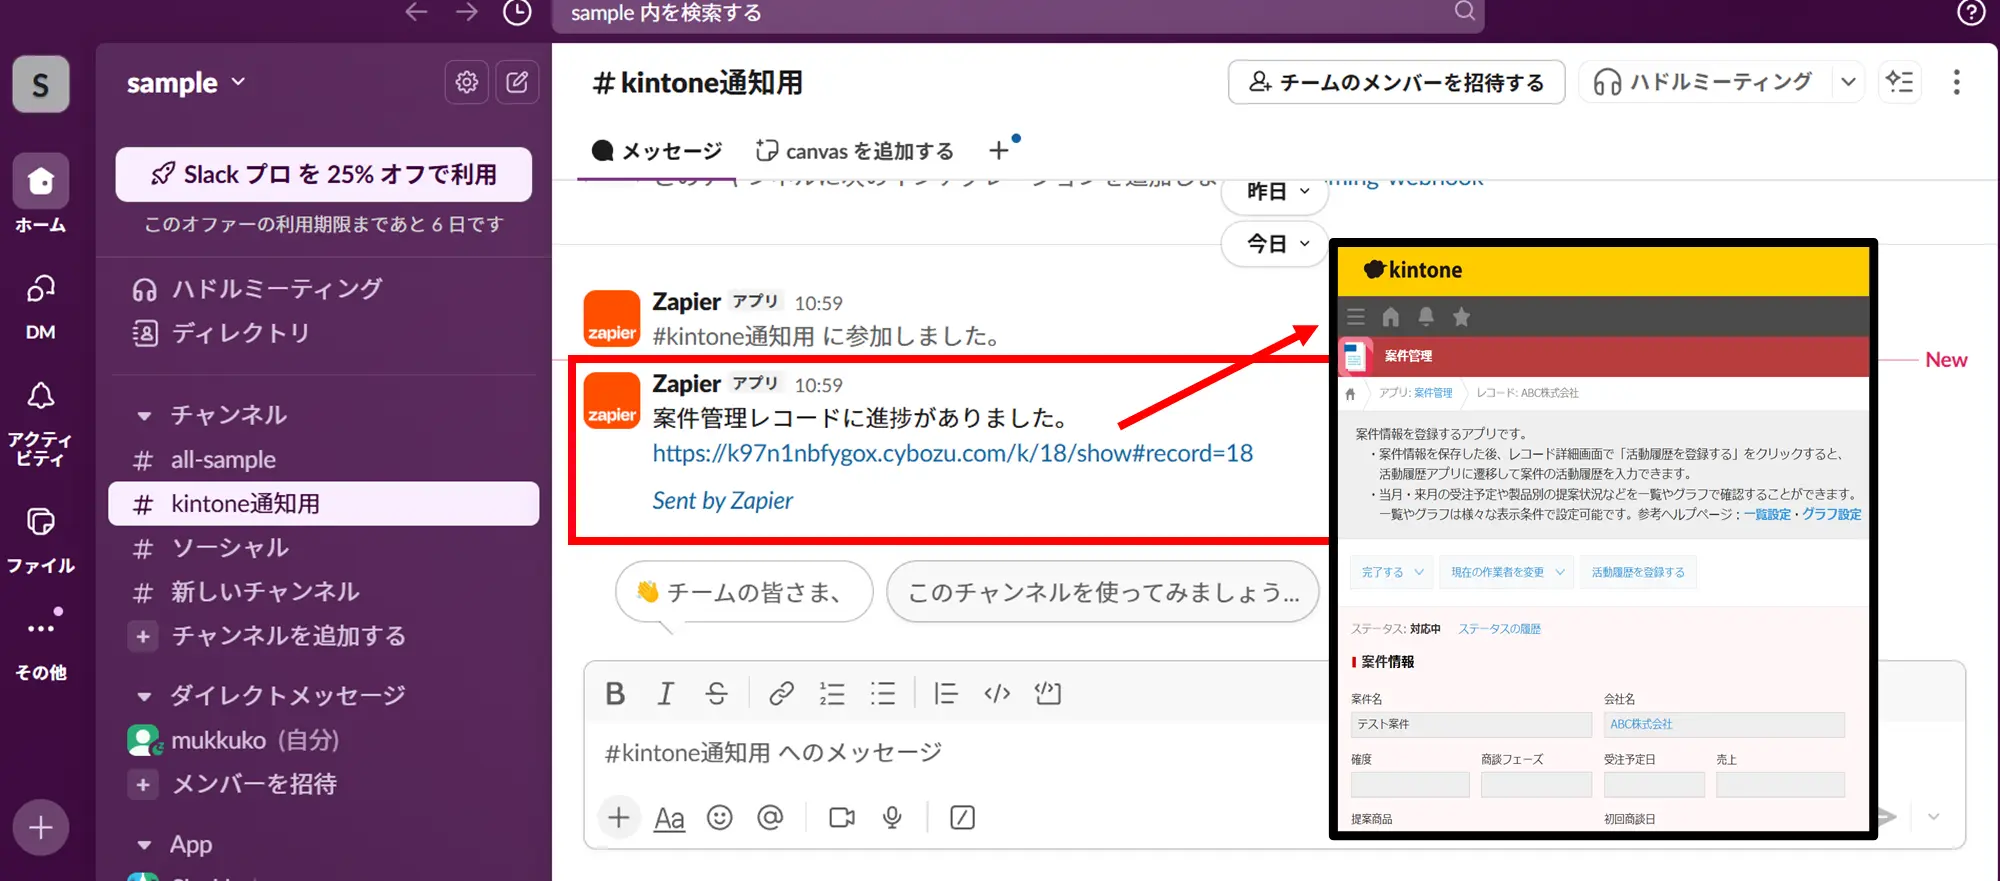Record an audio clip with microphone icon
Image resolution: width=2000 pixels, height=881 pixels.
pos(892,818)
